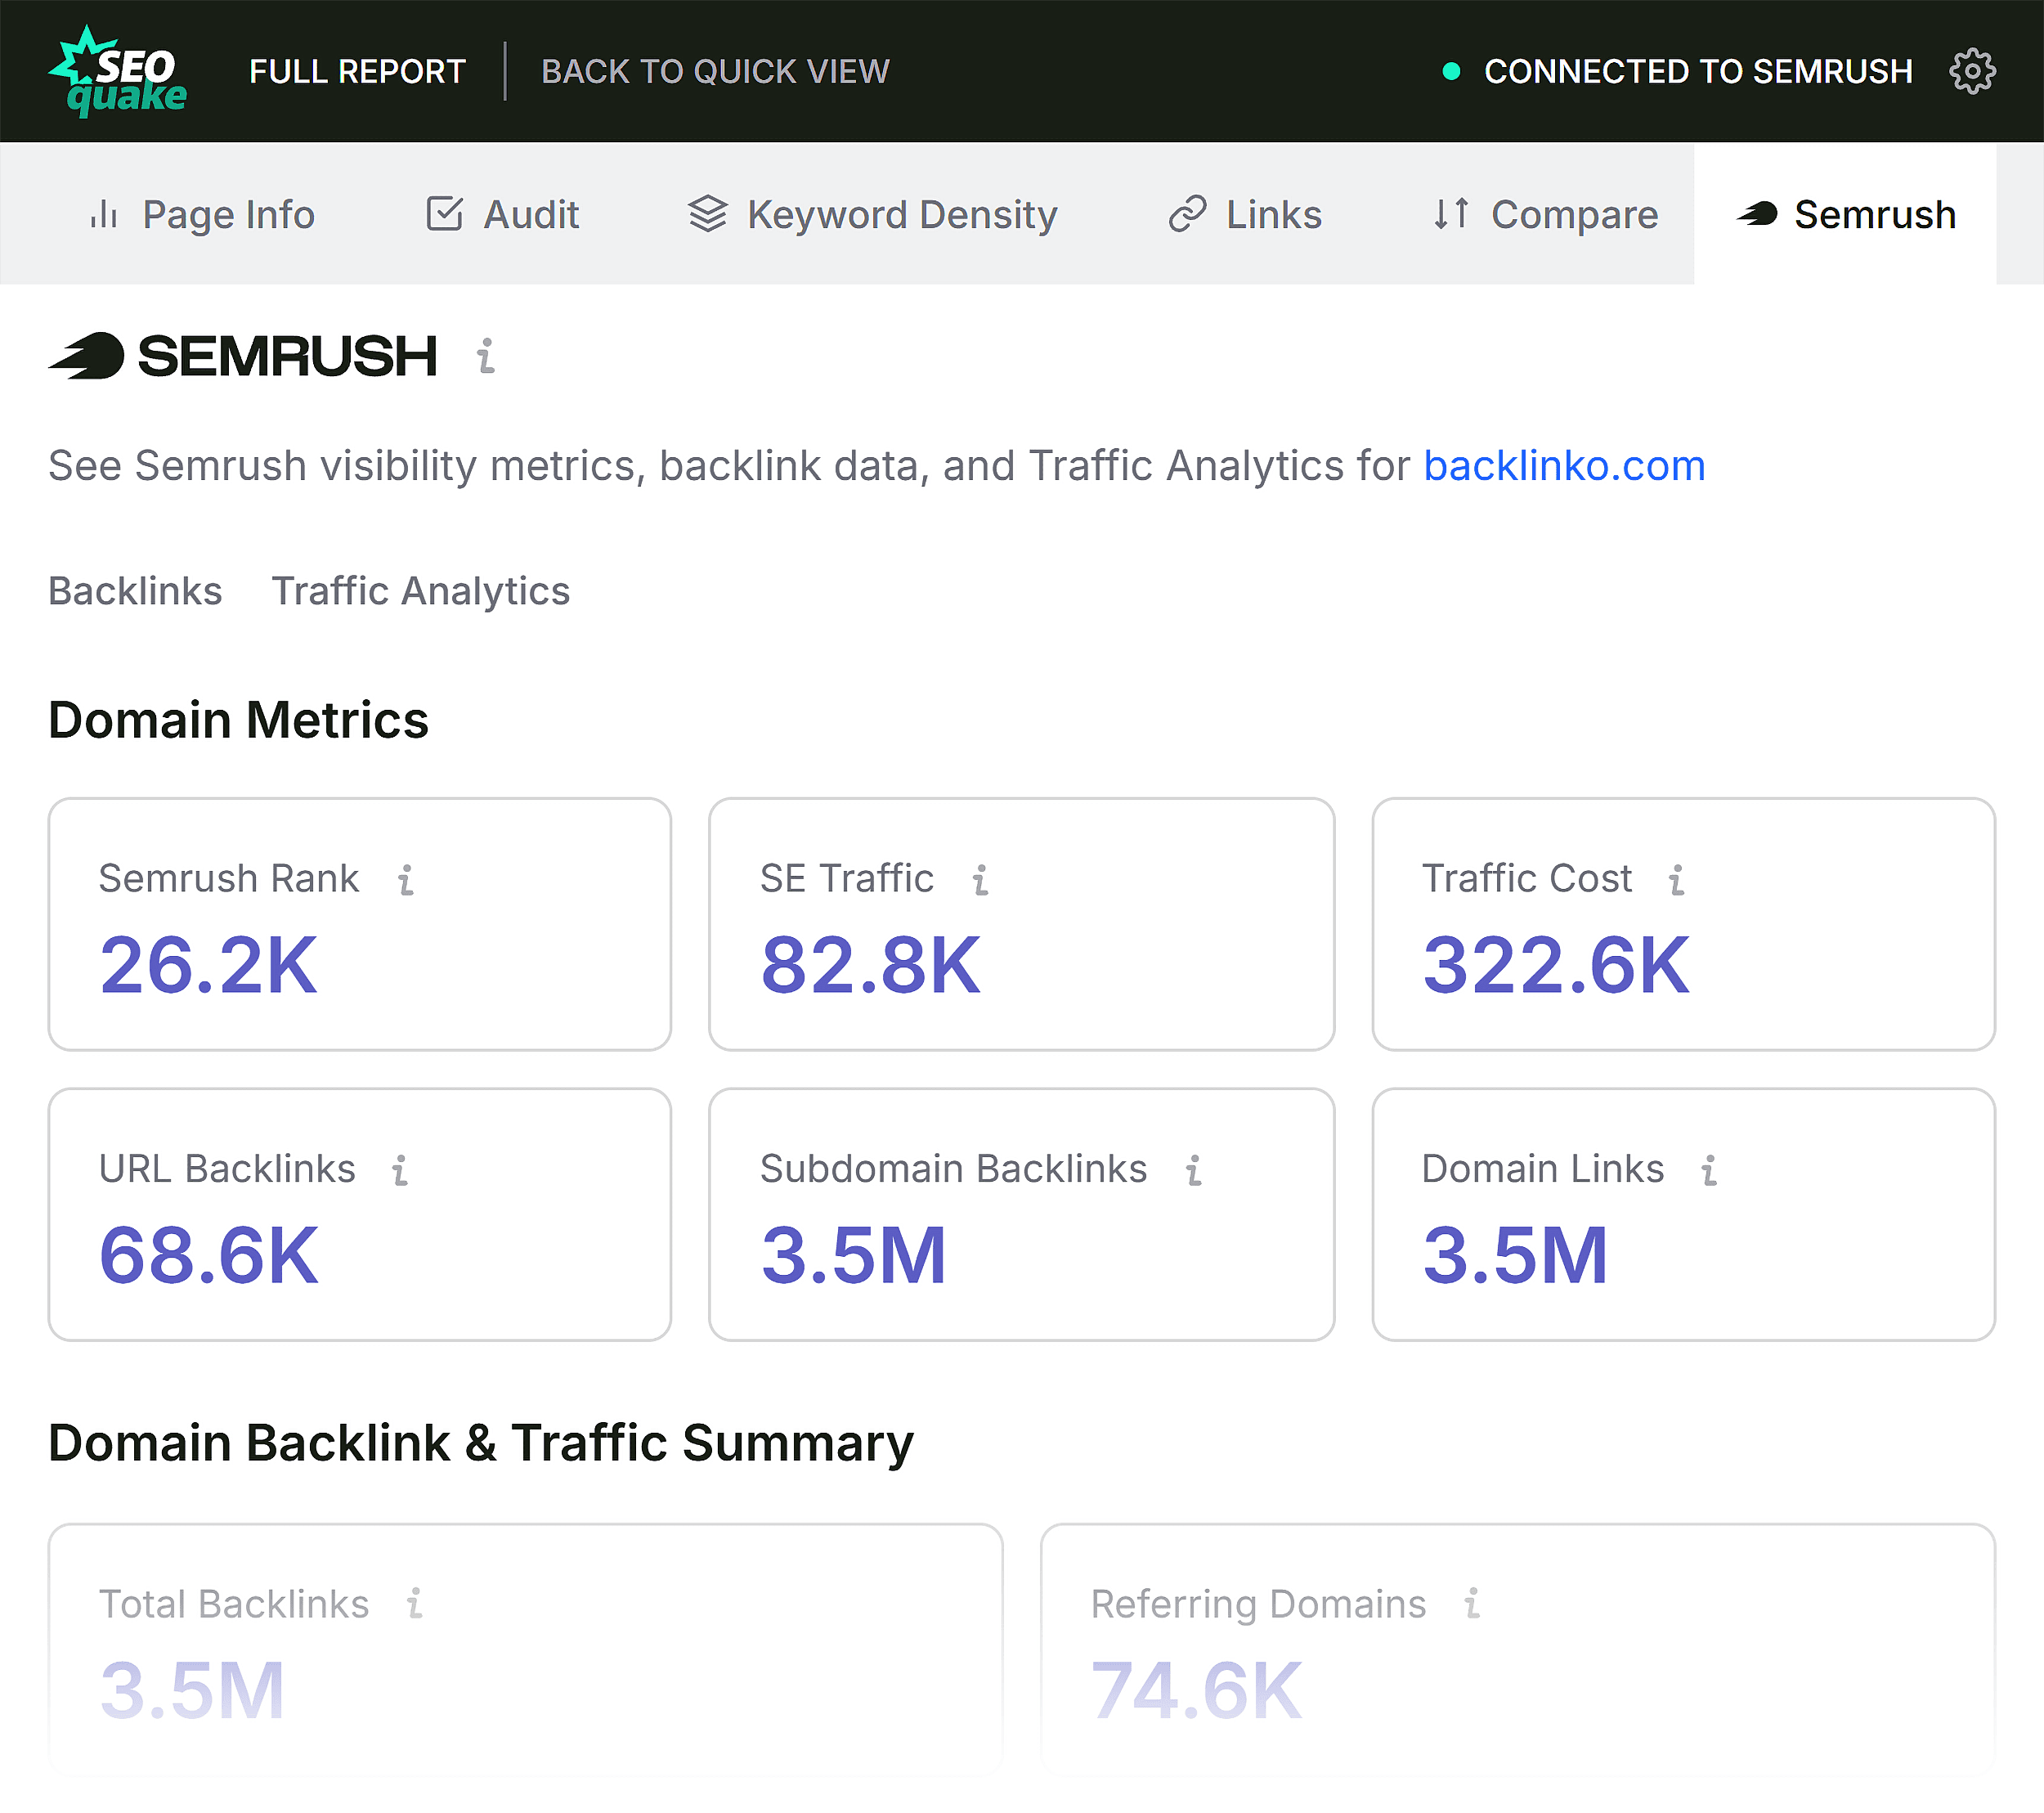
Task: Show info for Total Backlinks
Action: point(414,1603)
